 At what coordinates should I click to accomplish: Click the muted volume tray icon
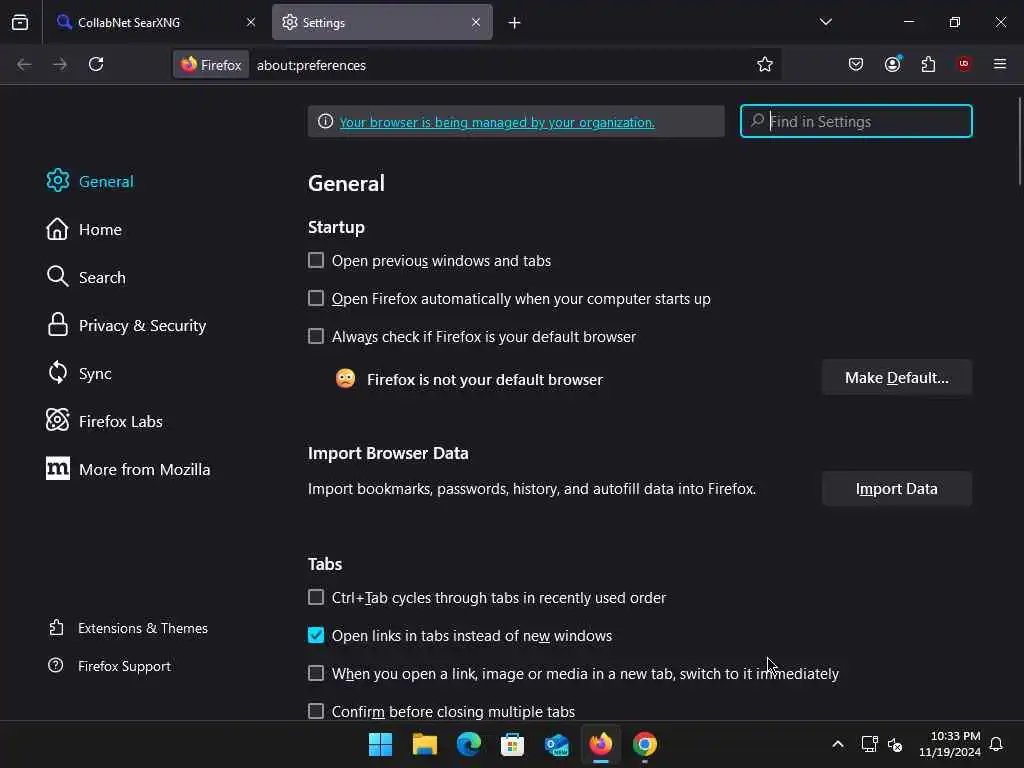click(895, 744)
